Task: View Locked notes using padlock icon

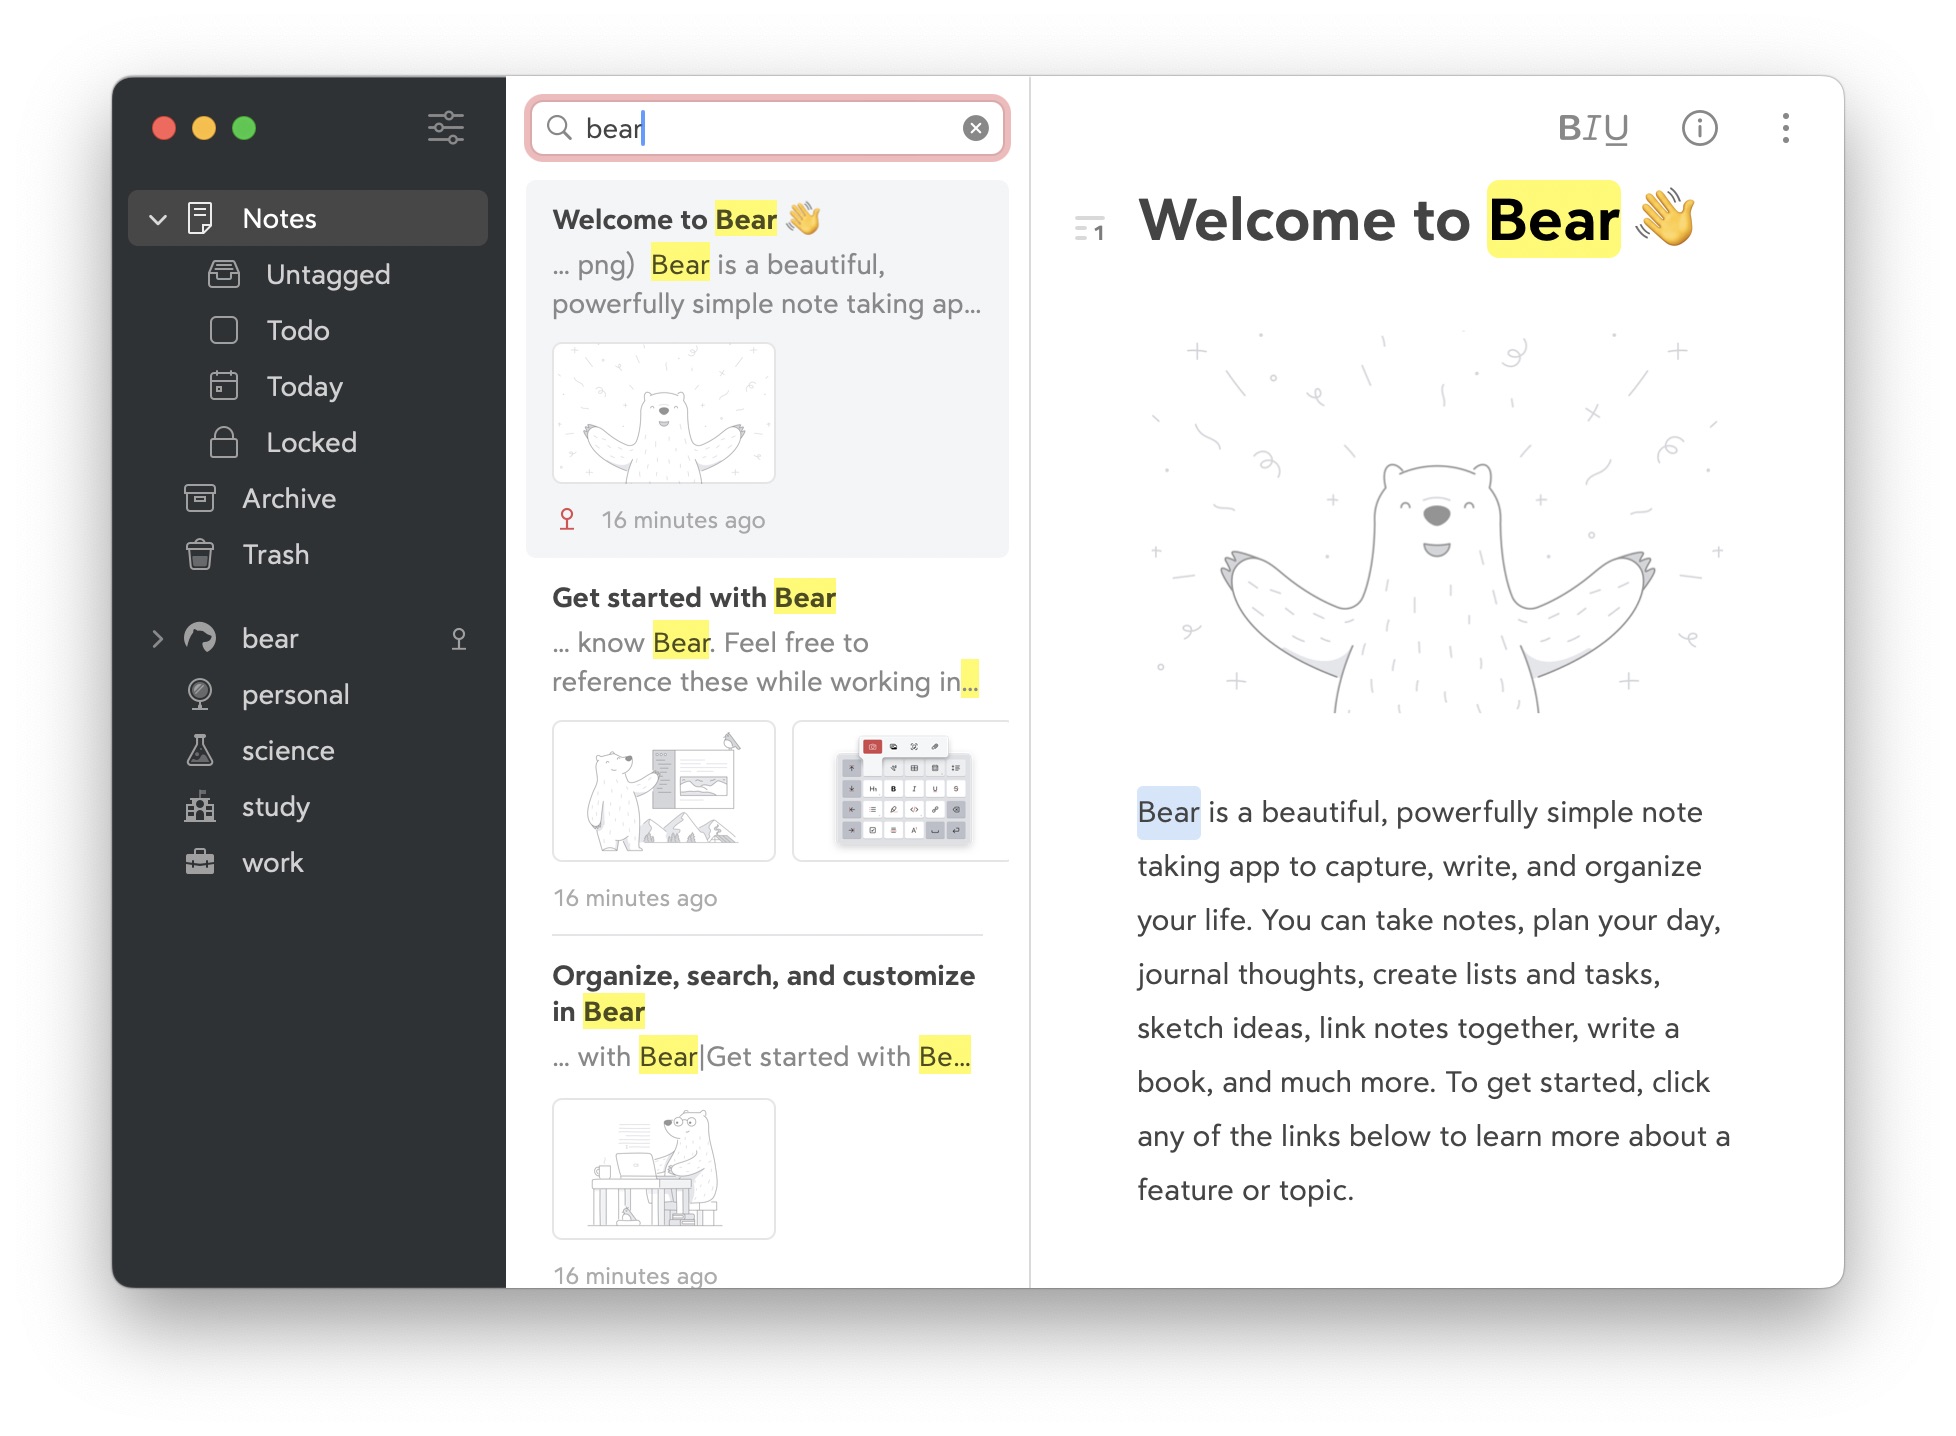Action: [x=224, y=442]
